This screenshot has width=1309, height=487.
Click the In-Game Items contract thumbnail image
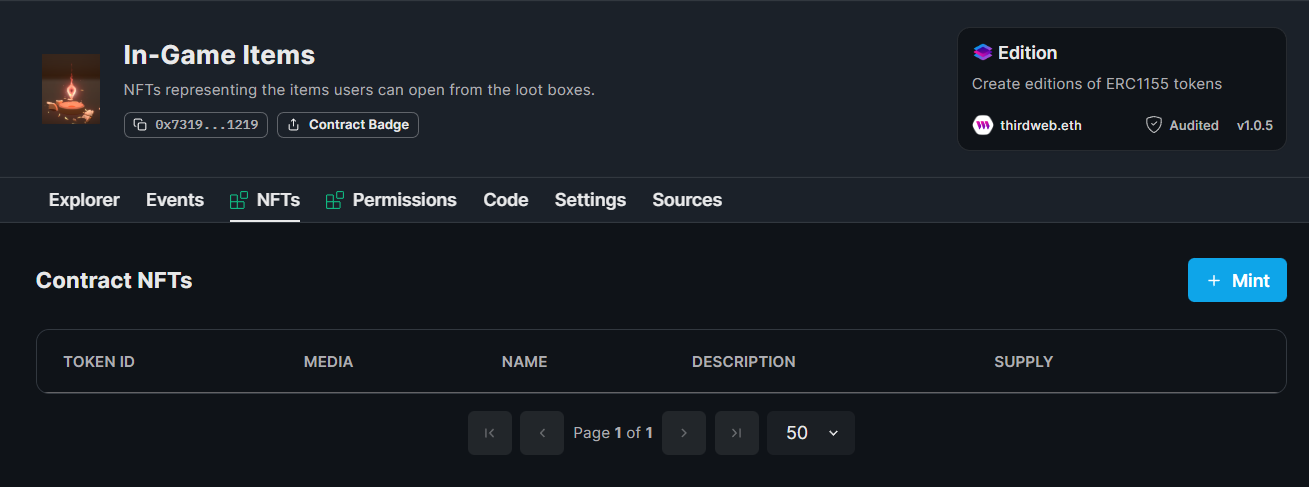pos(71,89)
